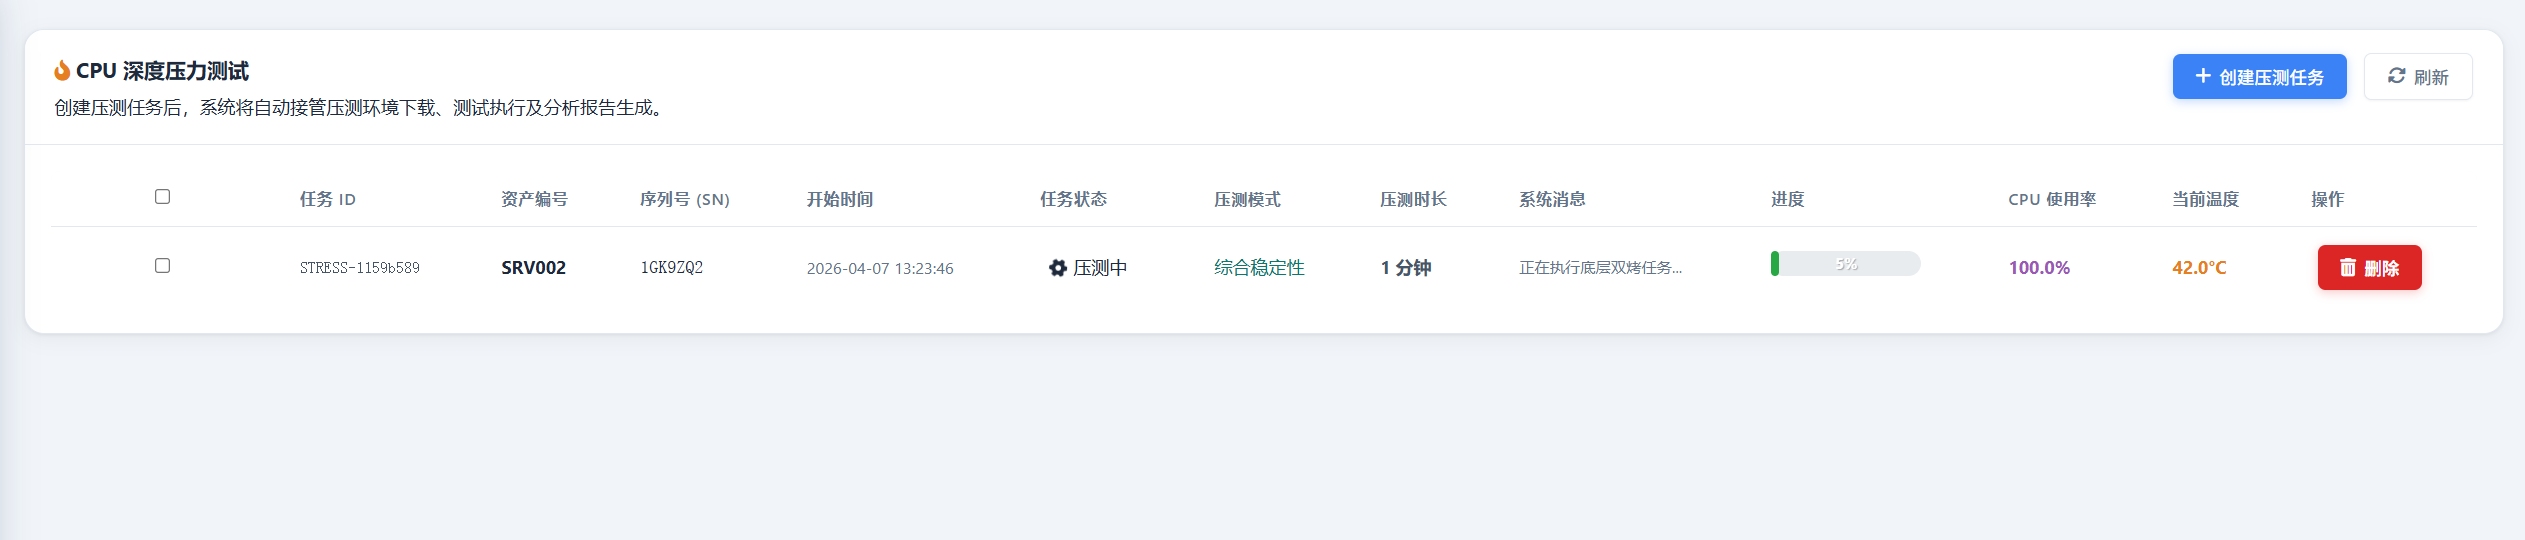Viewport: 2525px width, 540px height.
Task: Click the 开始时间 column header
Action: click(839, 200)
